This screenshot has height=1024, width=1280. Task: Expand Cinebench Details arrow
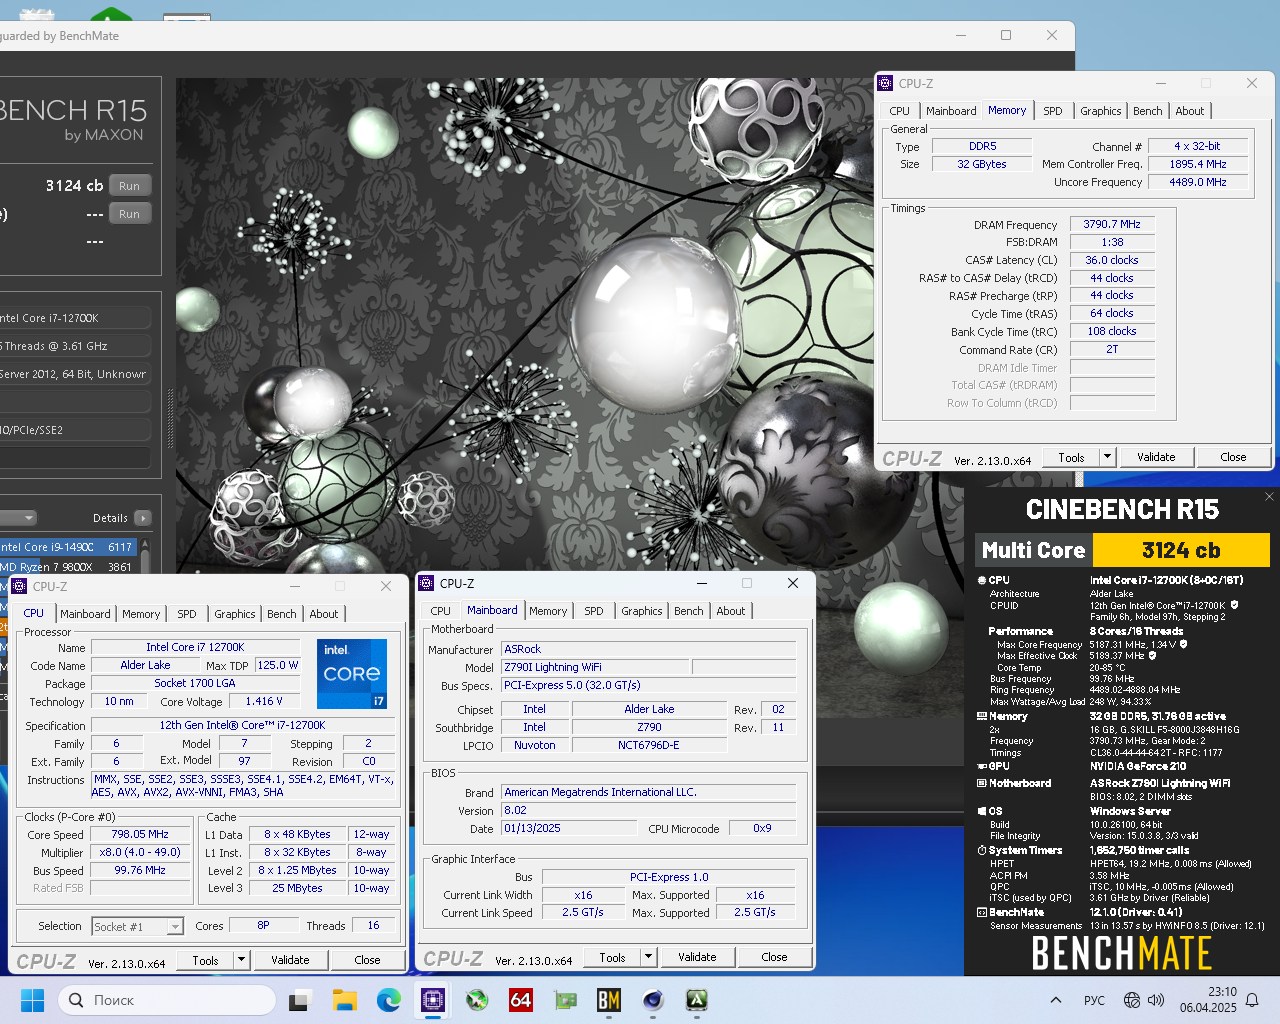[x=143, y=518]
